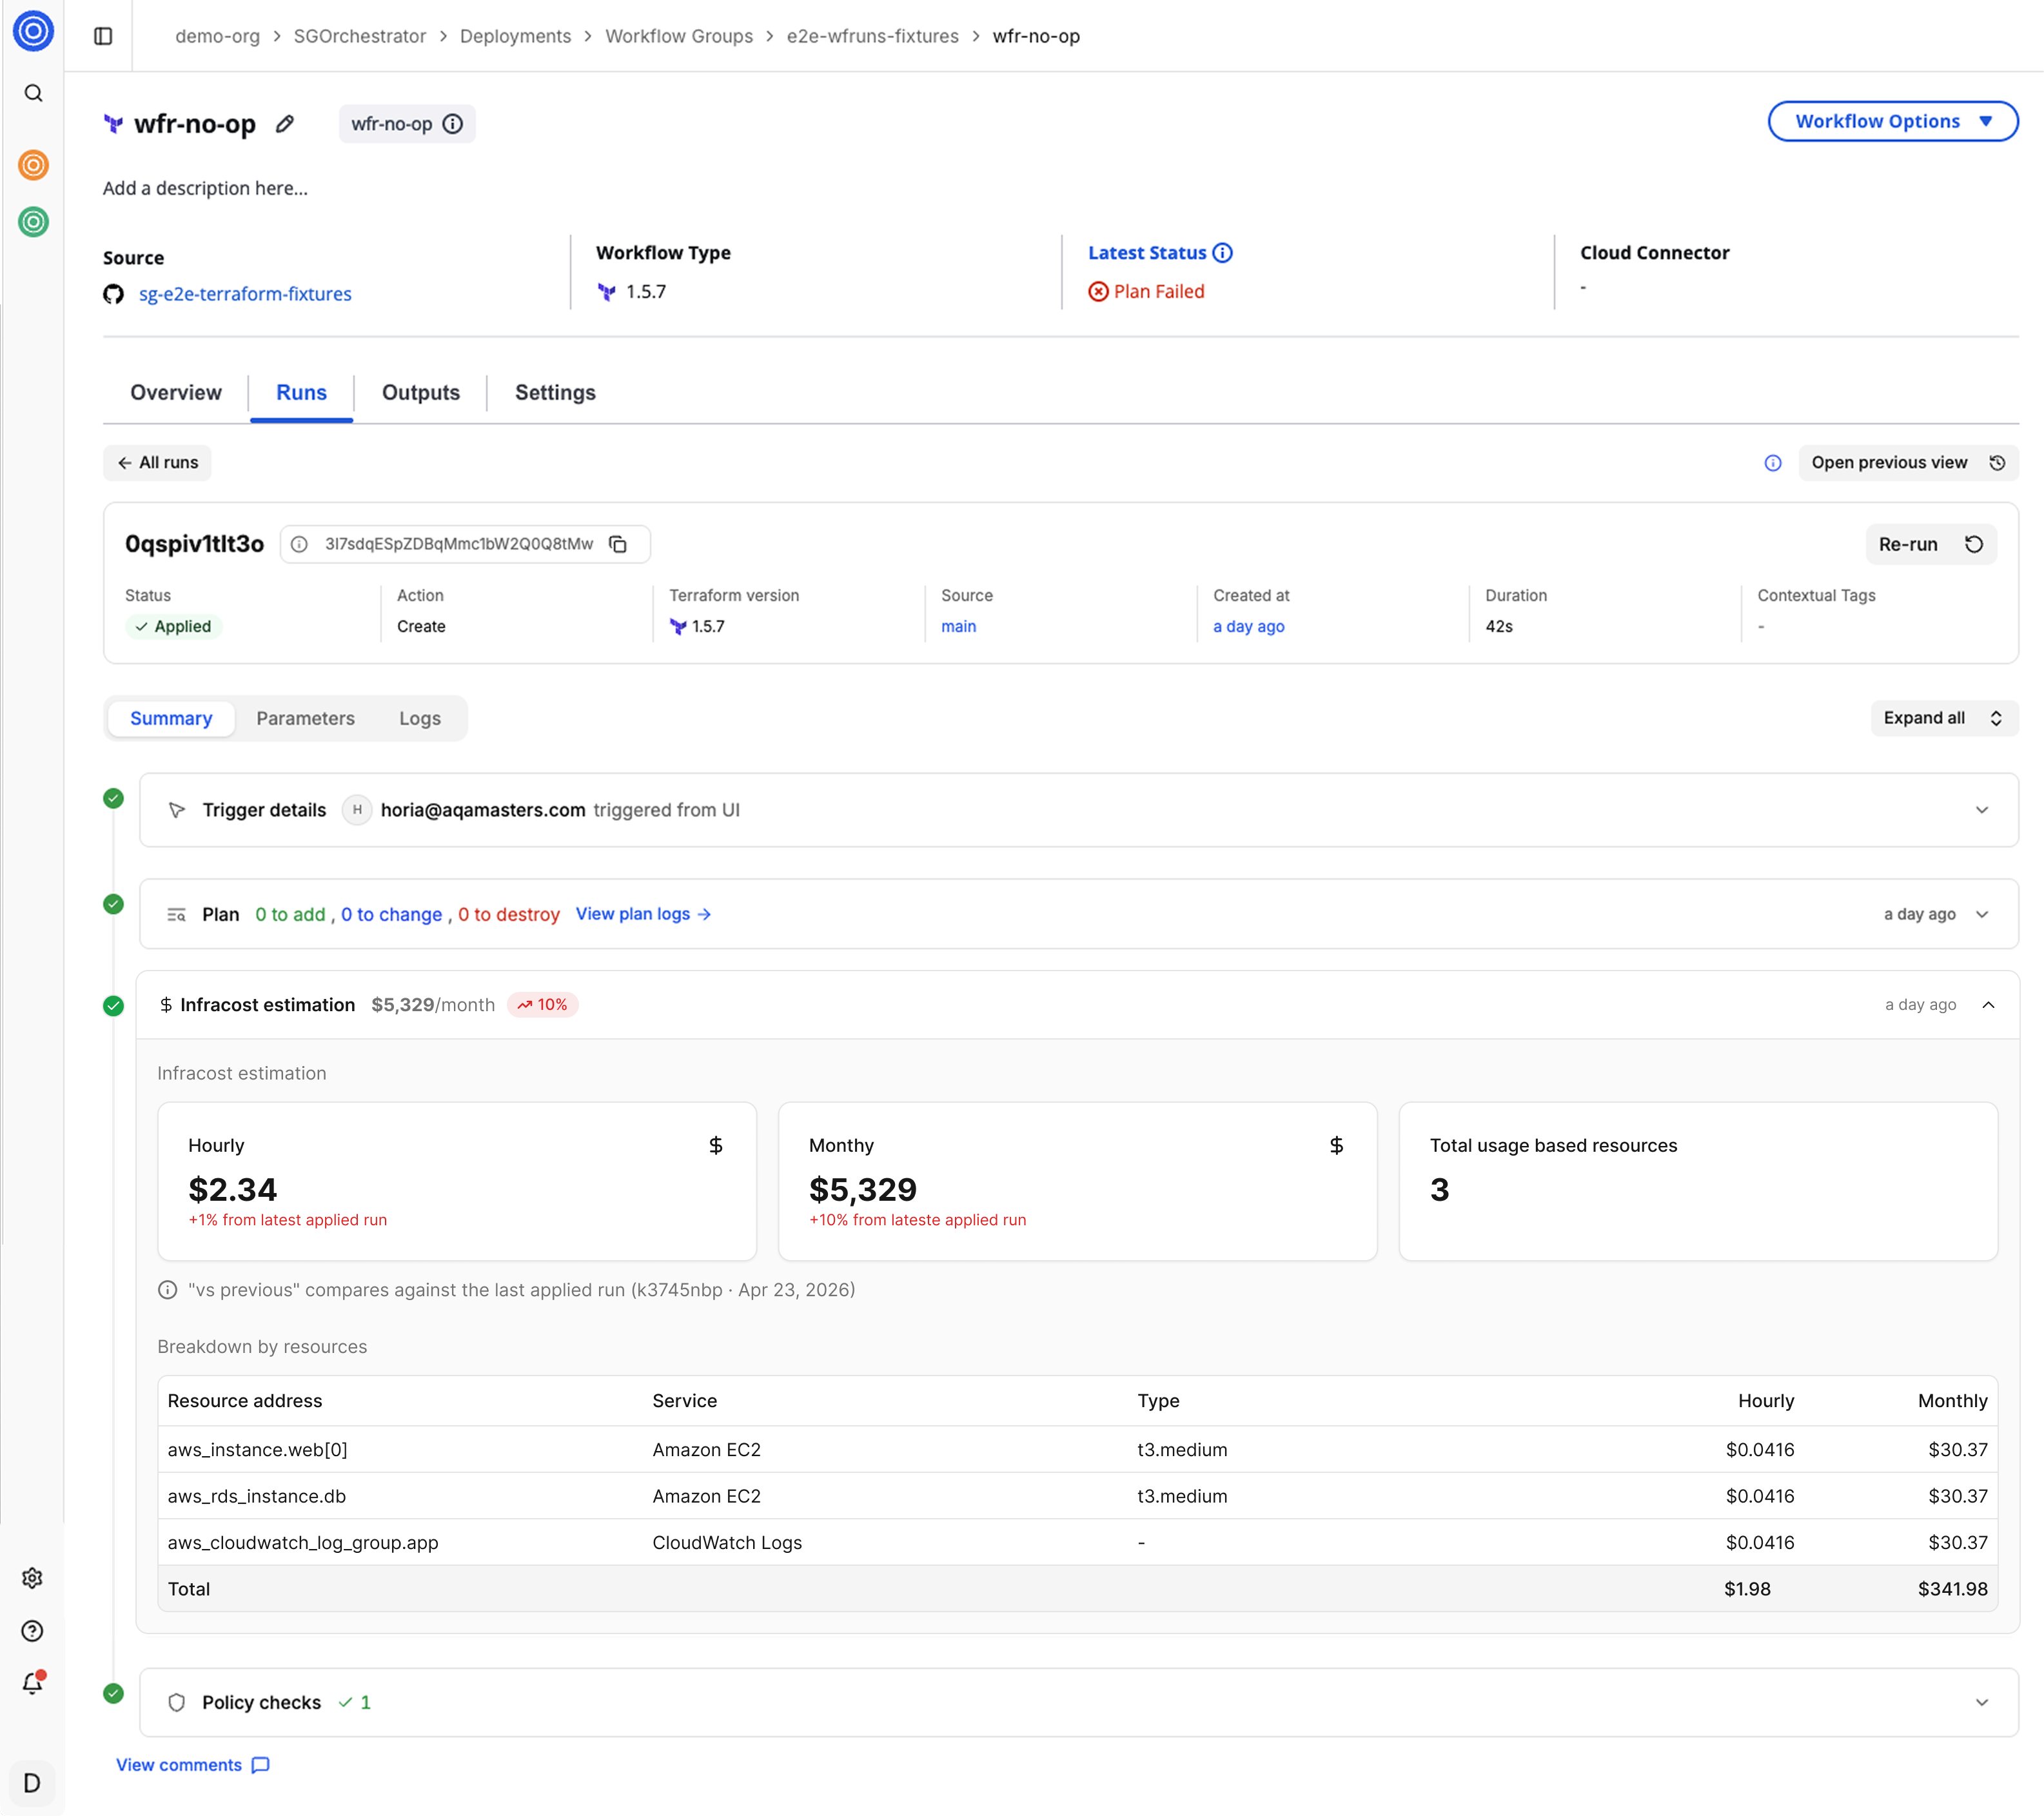Open the orange circle app icon
2044x1816 pixels.
[x=33, y=165]
